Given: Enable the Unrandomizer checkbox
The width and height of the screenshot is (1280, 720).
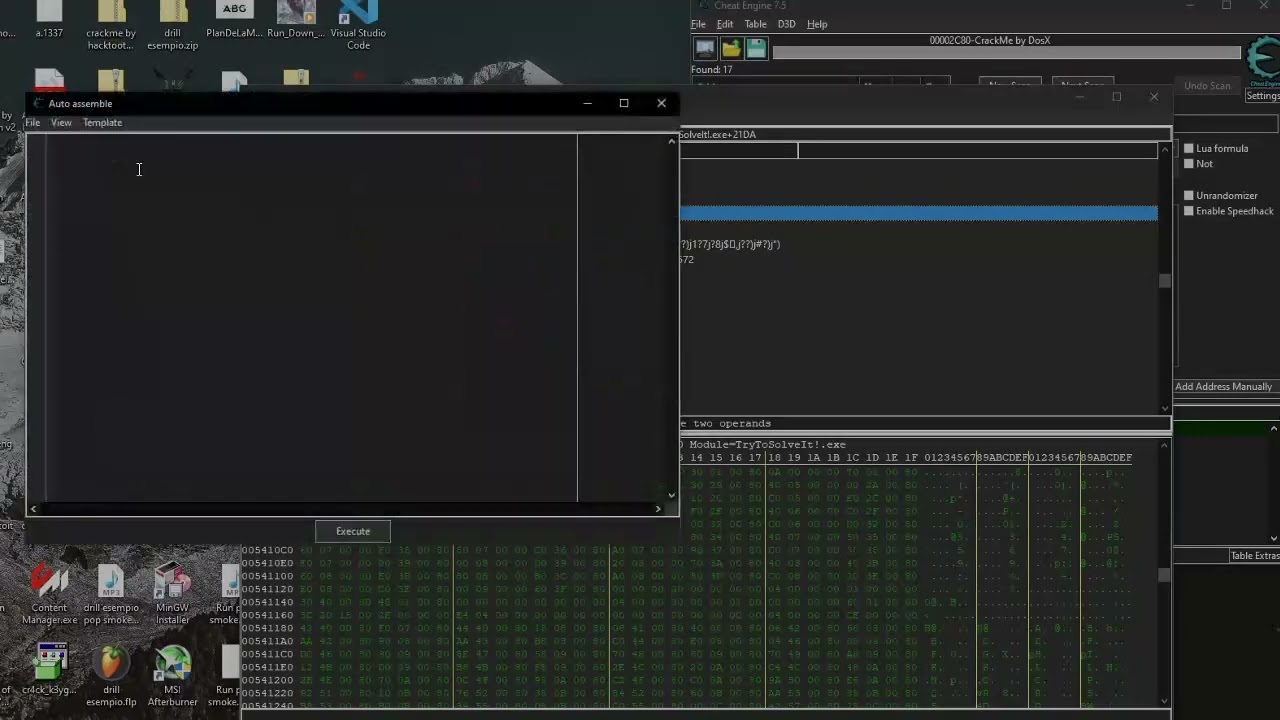Looking at the screenshot, I should pos(1189,196).
